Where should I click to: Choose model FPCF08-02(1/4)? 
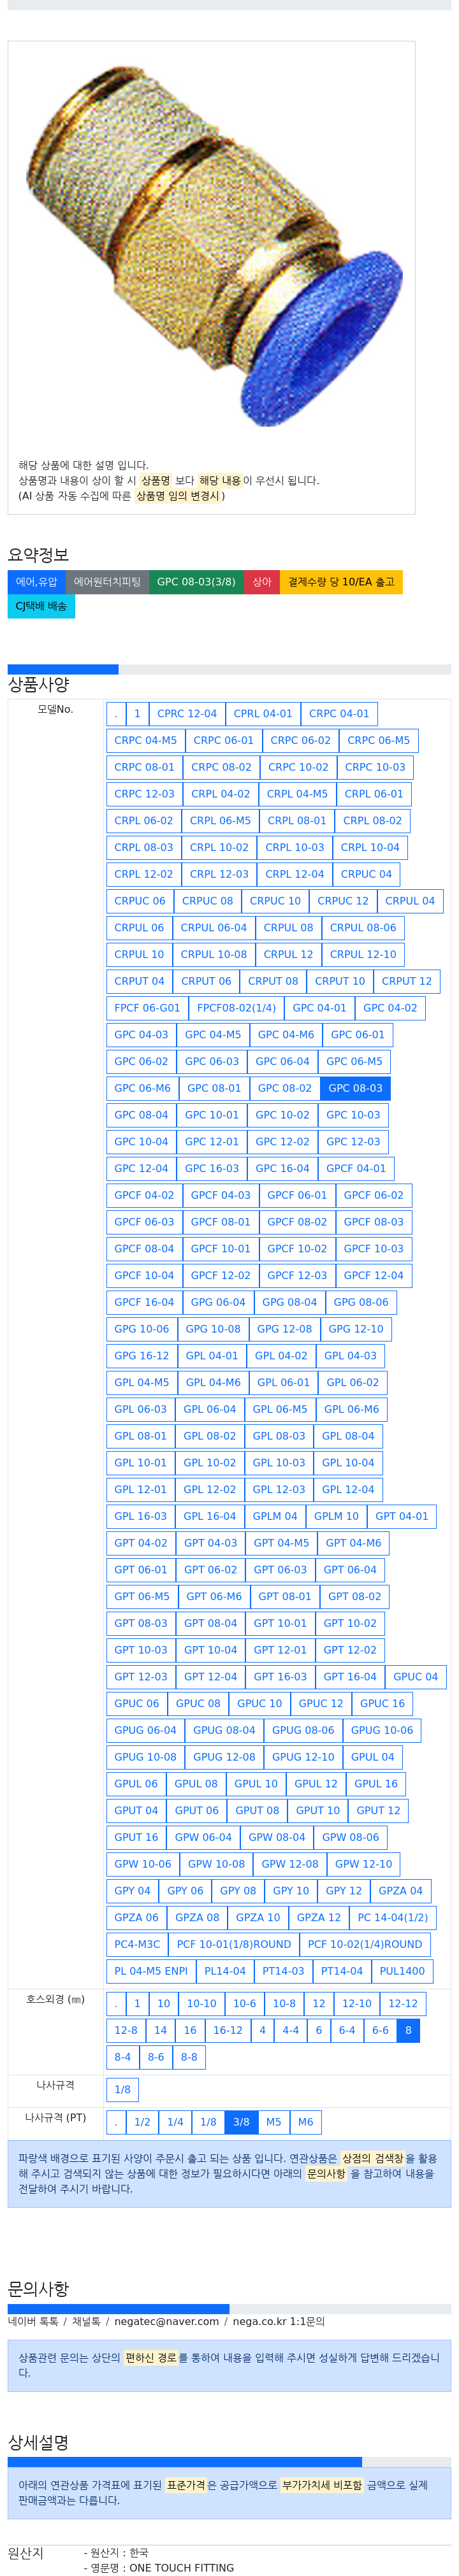236,1008
